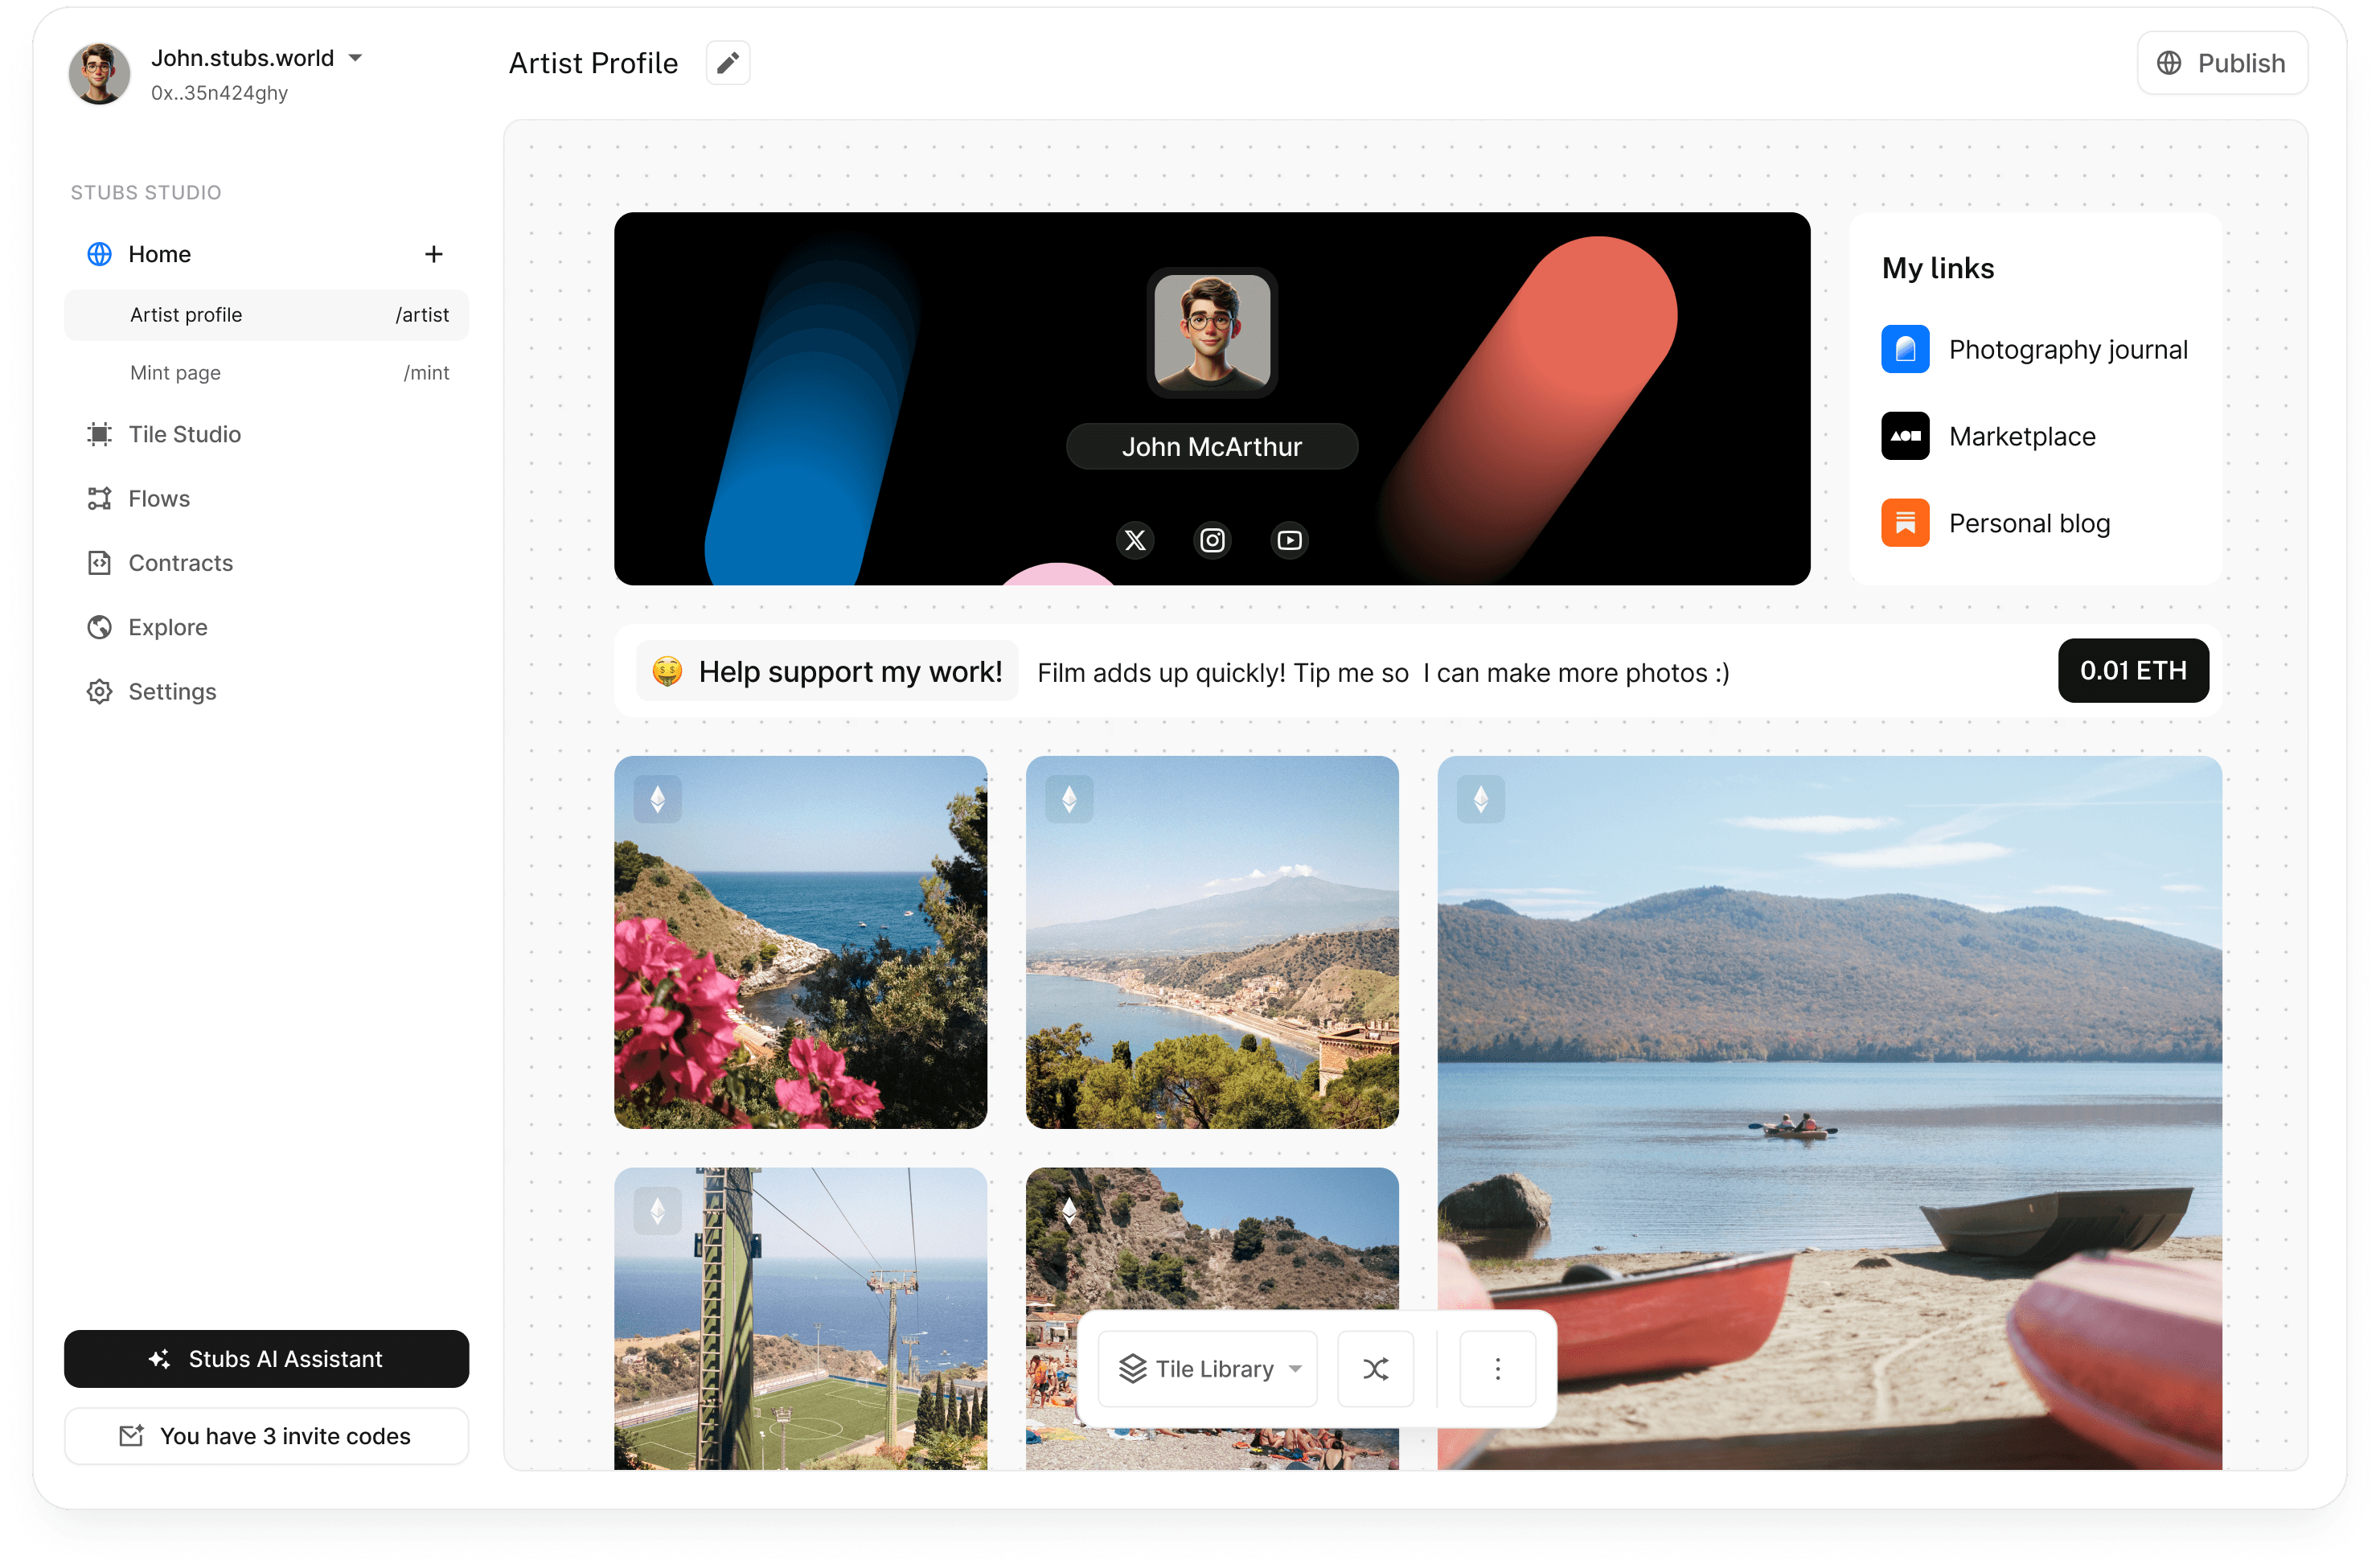Click the shuffle icon in floating toolbar
Viewport: 2380px width, 1568px height.
tap(1375, 1368)
